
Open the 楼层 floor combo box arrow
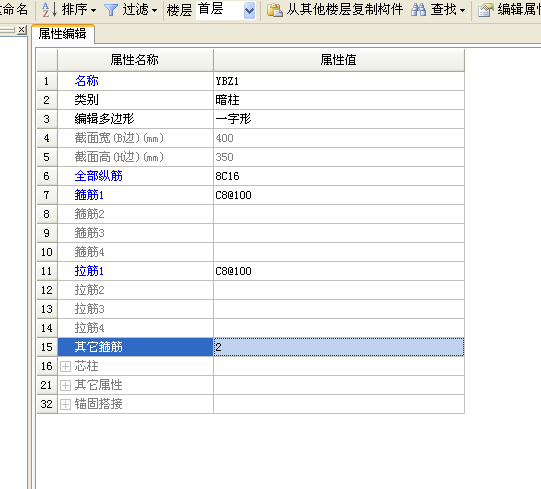pos(249,10)
